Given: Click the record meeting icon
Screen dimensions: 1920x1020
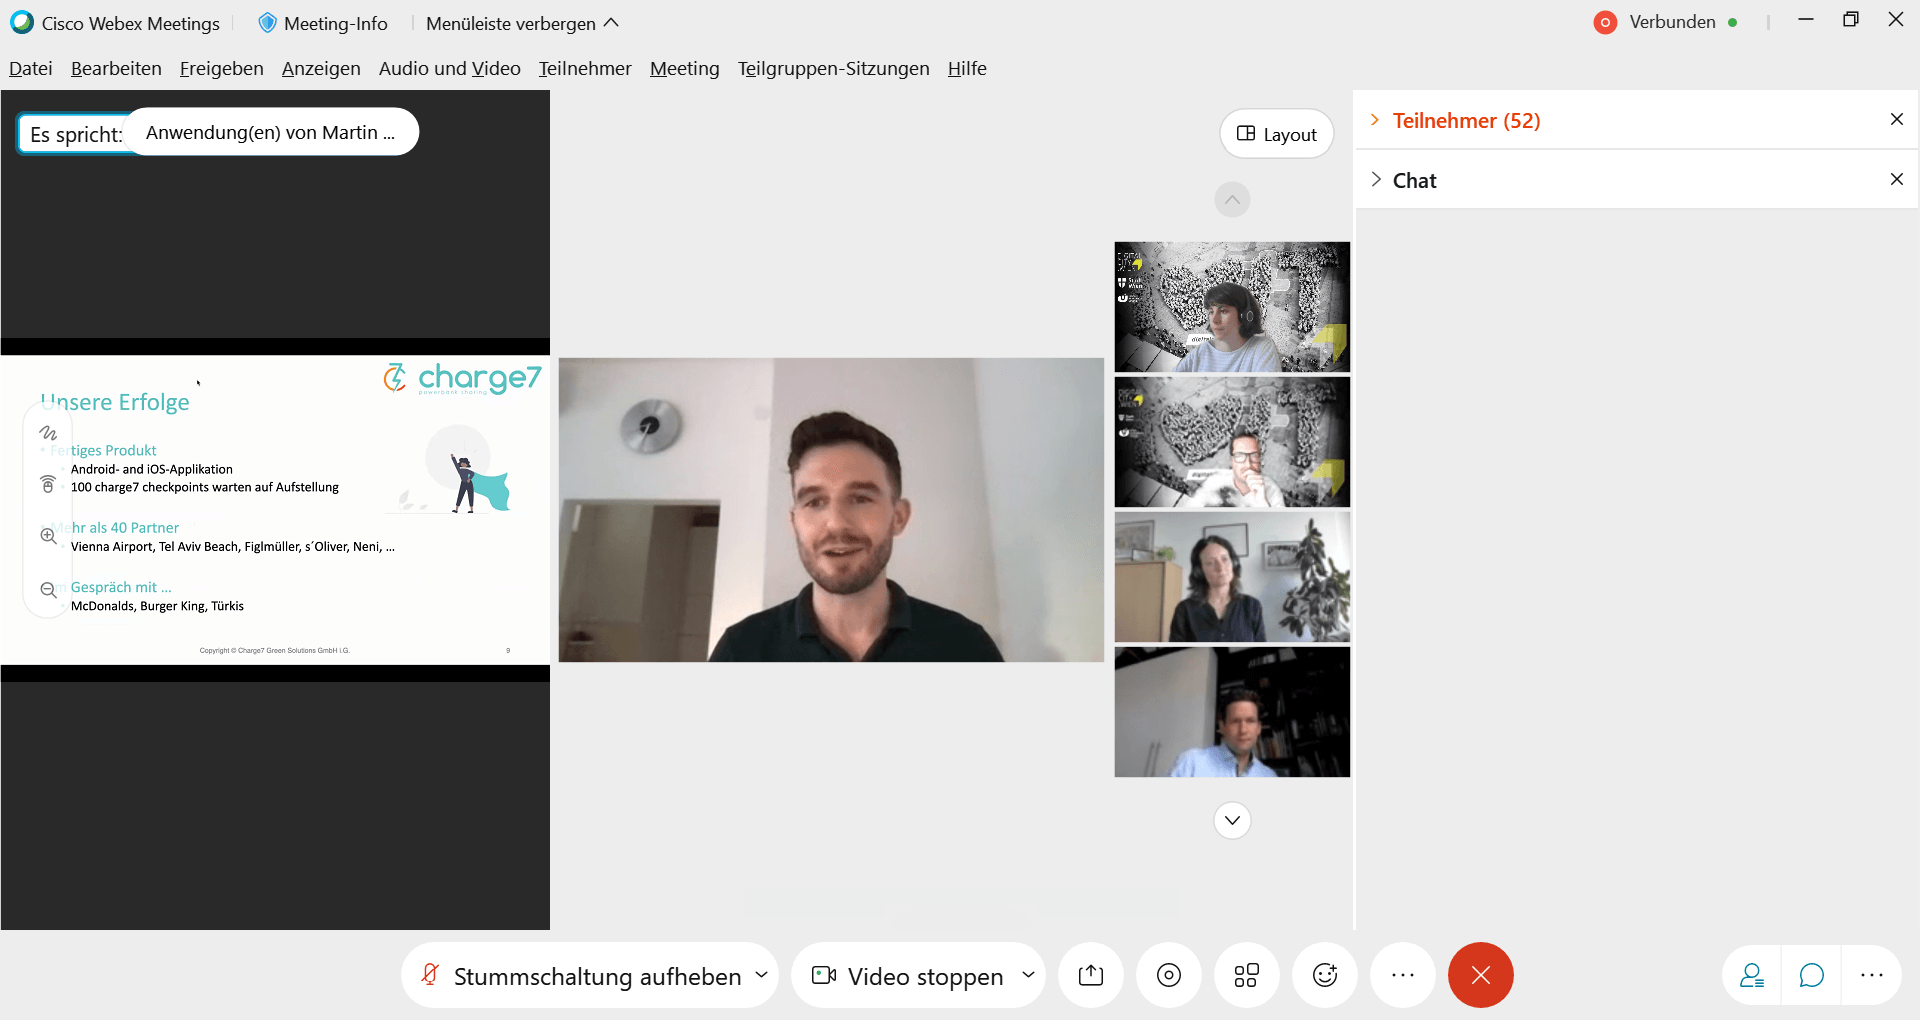Looking at the screenshot, I should point(1168,975).
